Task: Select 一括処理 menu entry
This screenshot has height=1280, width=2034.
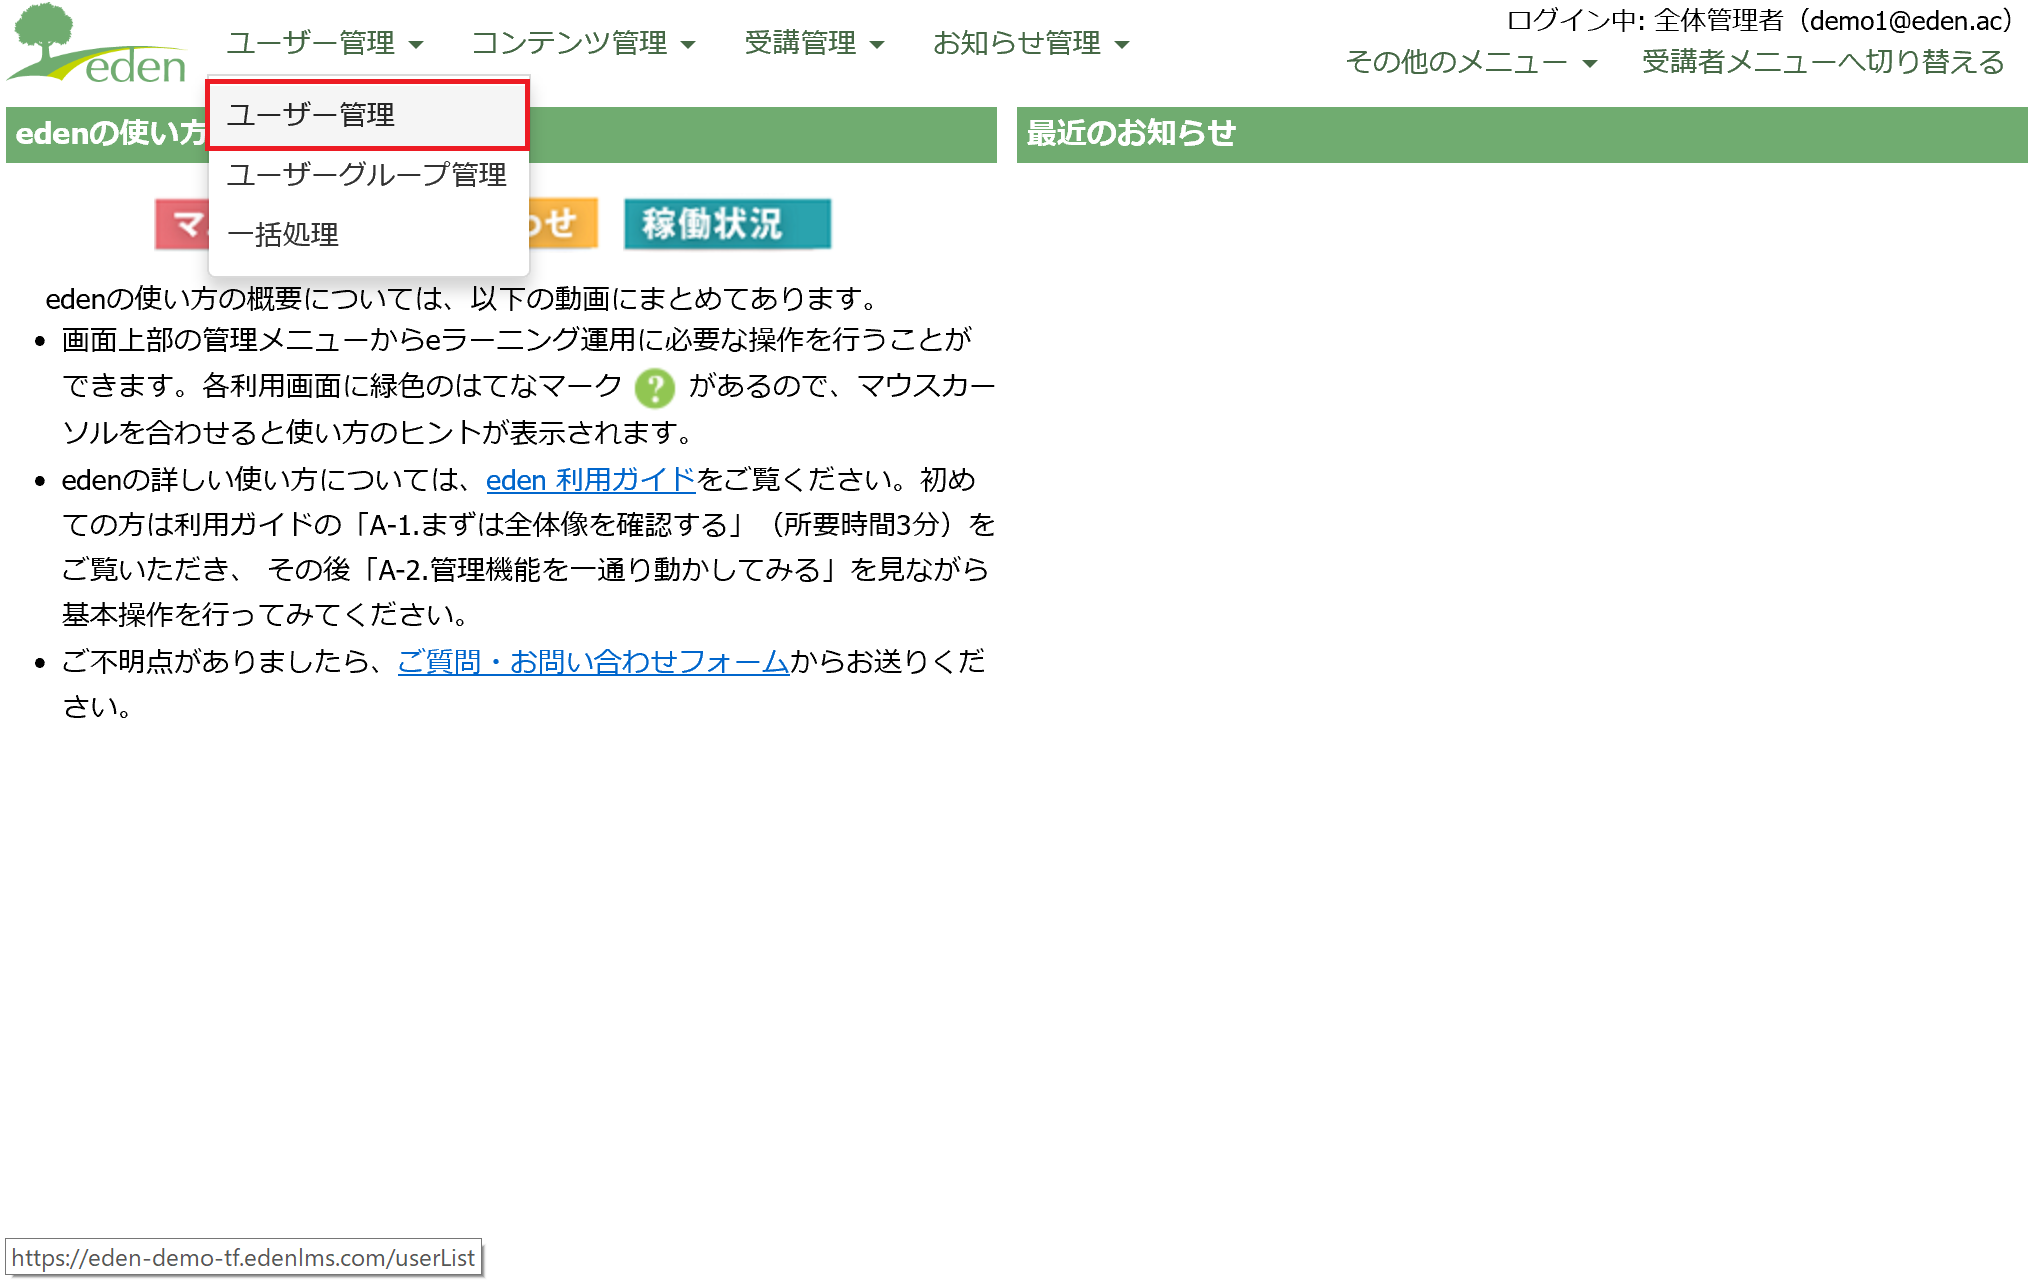Action: tap(368, 235)
